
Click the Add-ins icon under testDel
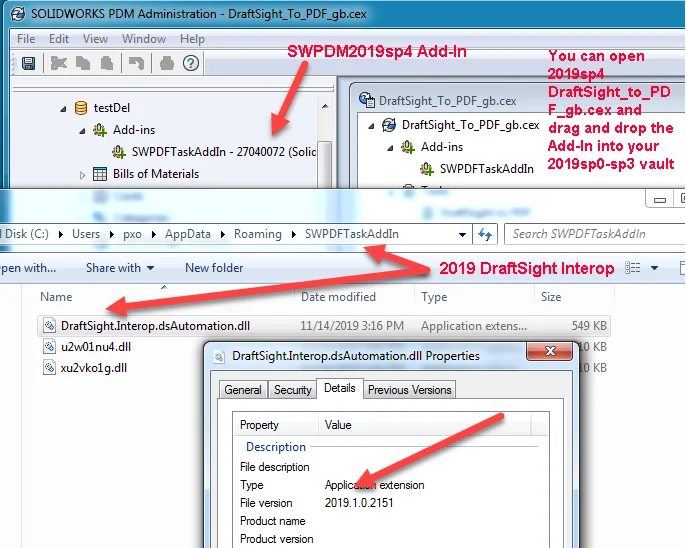point(100,130)
